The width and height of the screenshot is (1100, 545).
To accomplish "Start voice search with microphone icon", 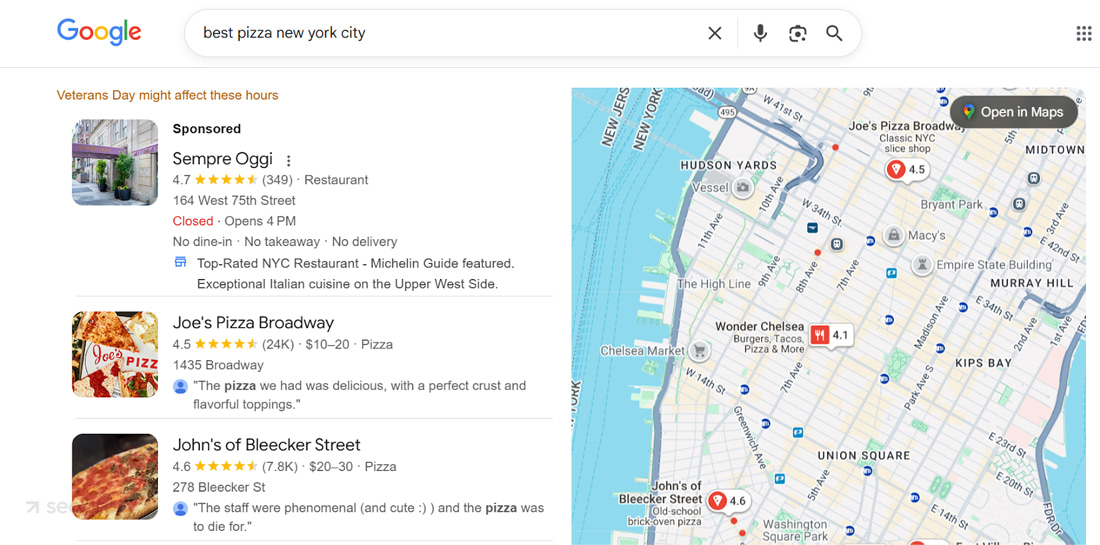I will point(760,33).
